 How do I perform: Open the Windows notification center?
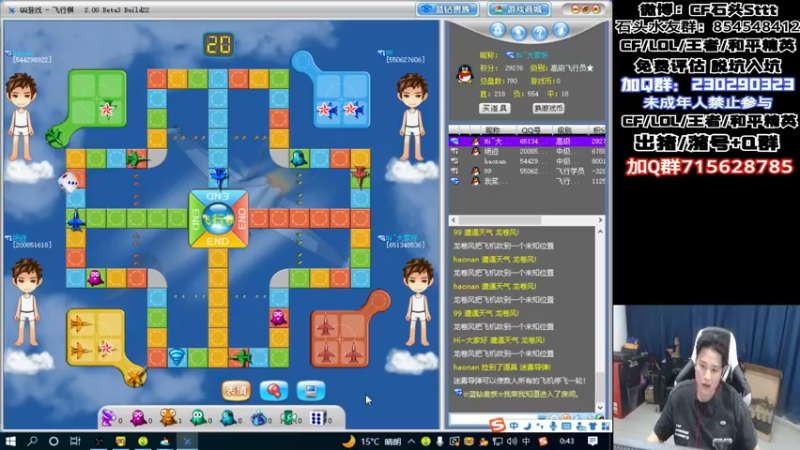tap(592, 441)
